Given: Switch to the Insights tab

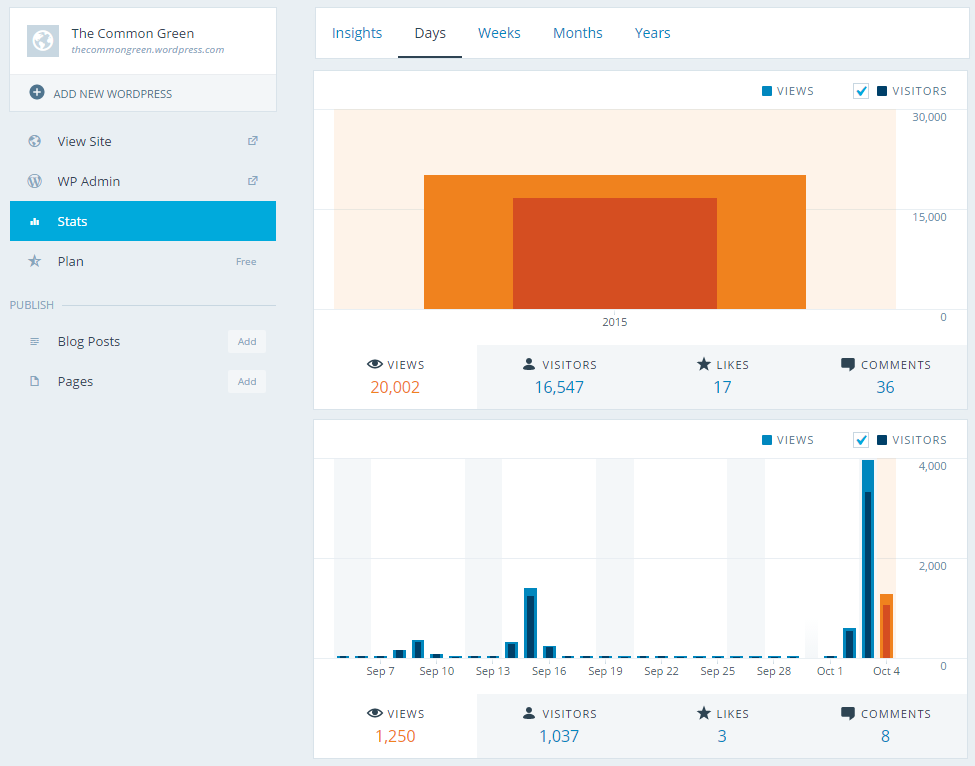Looking at the screenshot, I should 357,33.
